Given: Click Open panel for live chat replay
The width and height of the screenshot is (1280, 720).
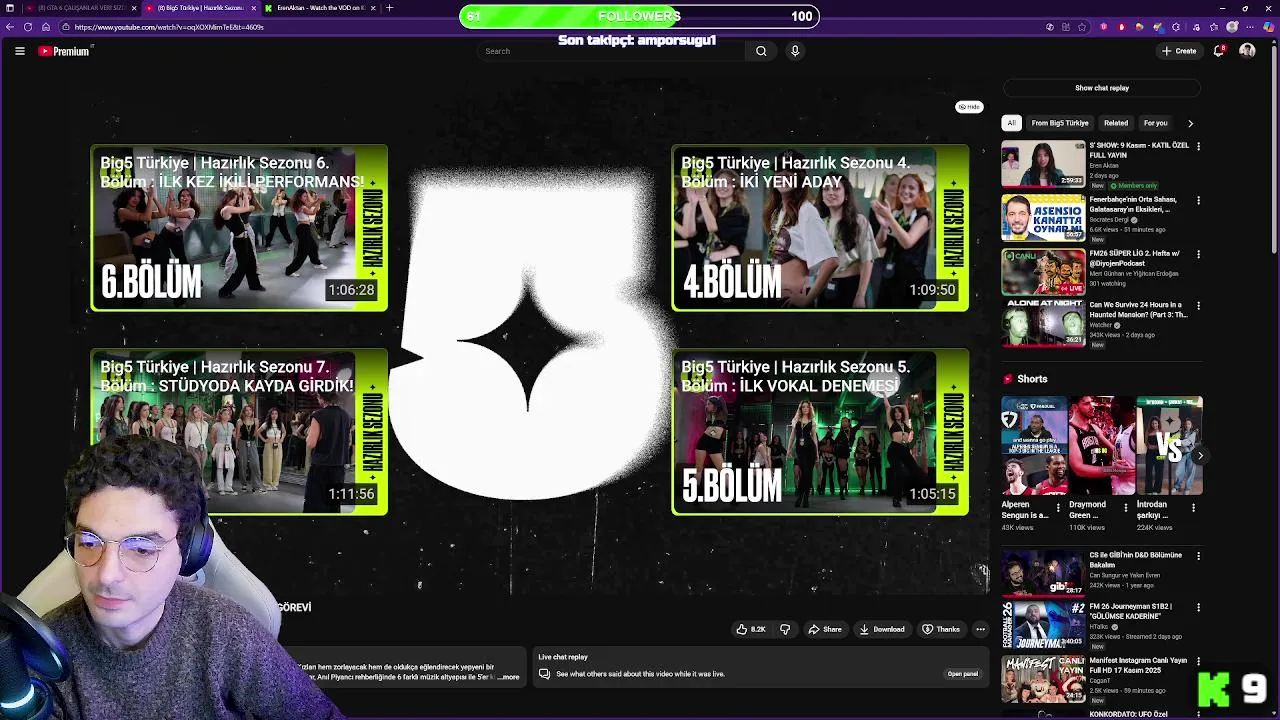Looking at the screenshot, I should 962,674.
